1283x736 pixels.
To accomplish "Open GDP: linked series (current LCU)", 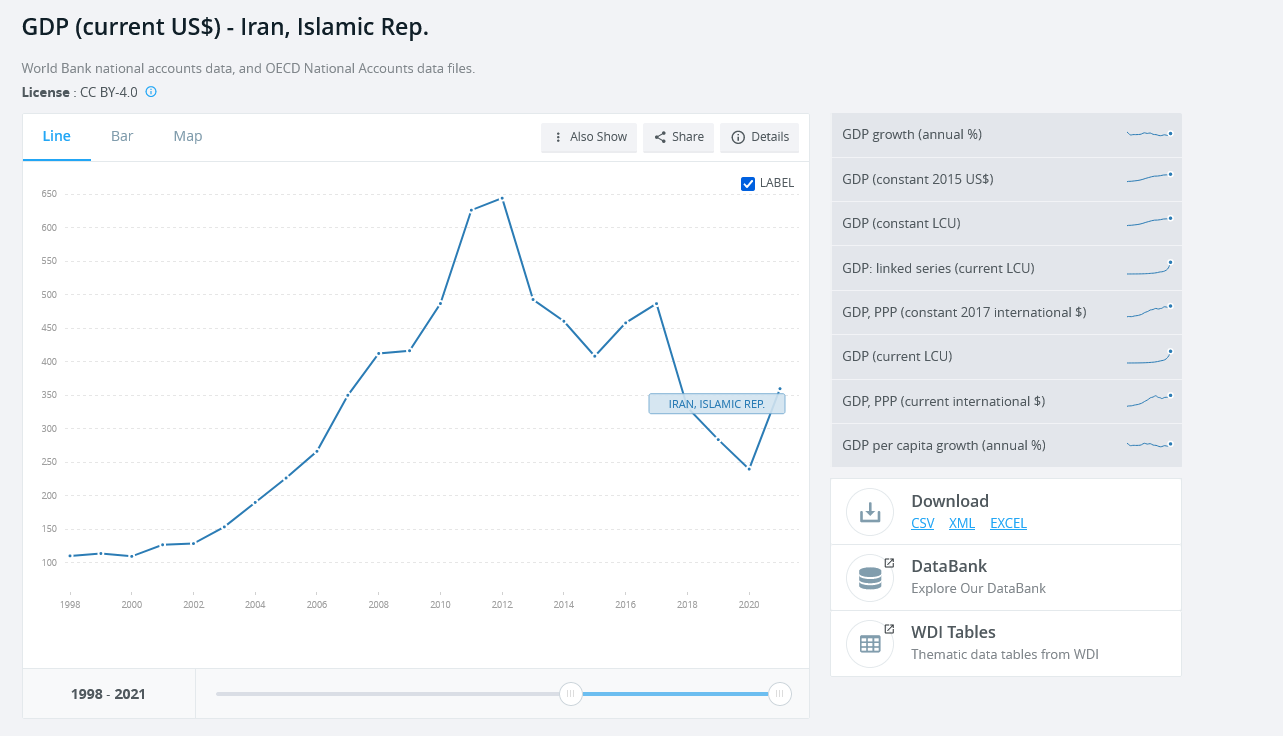I will 1007,268.
